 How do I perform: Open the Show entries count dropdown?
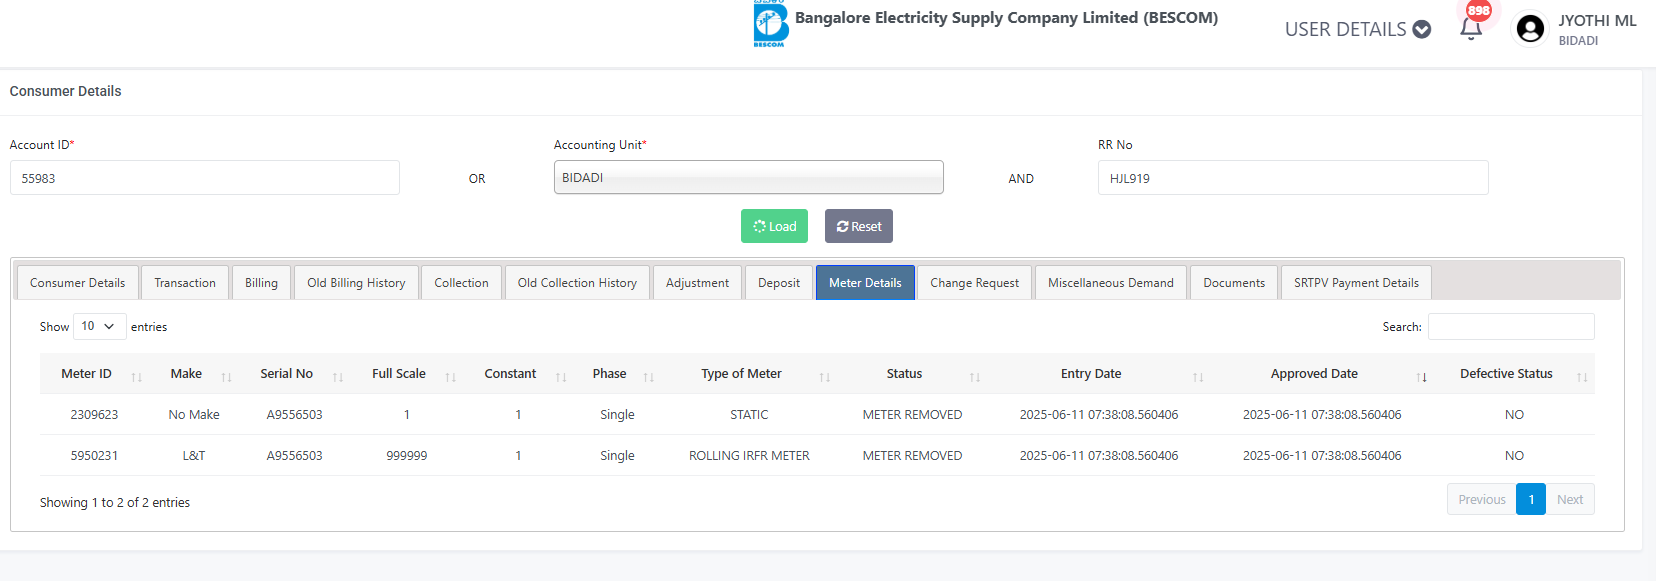(x=99, y=327)
